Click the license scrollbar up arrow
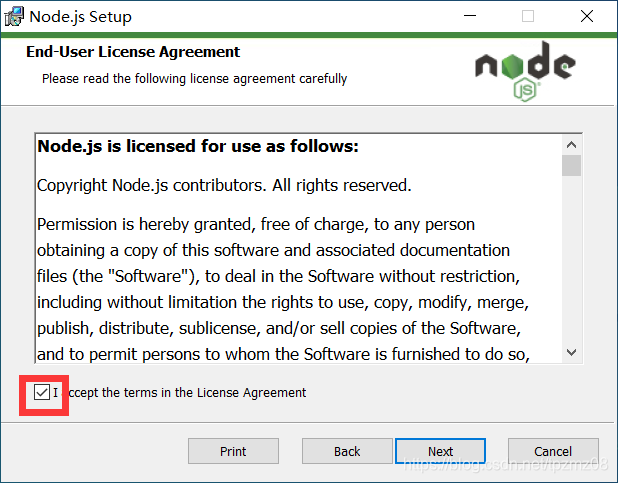618x483 pixels. coord(571,145)
